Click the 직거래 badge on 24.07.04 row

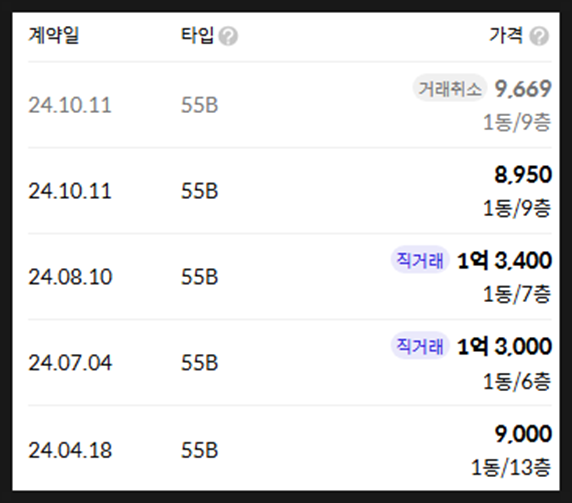pyautogui.click(x=420, y=346)
